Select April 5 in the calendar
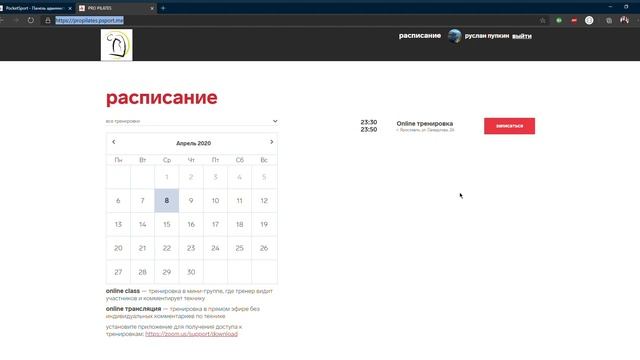Viewport: 640px width, 360px height. pos(264,177)
